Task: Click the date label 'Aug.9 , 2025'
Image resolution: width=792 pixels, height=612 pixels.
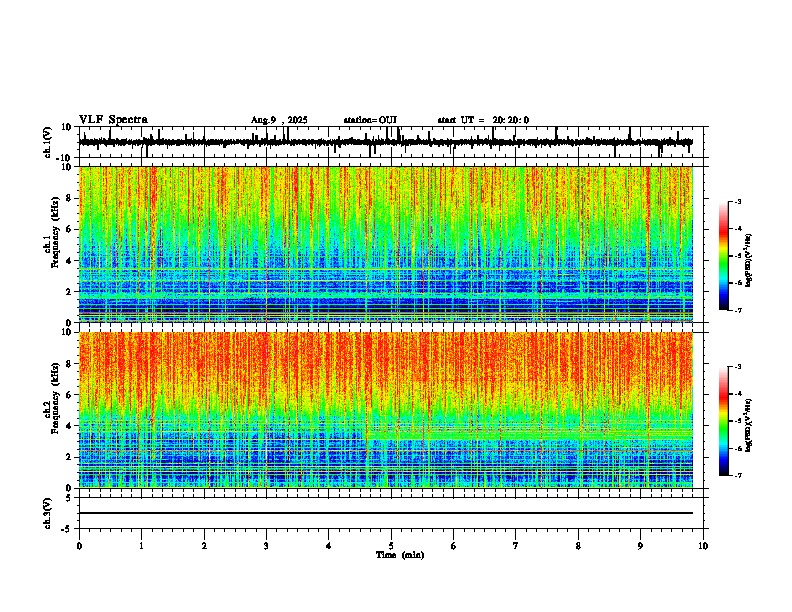Action: (279, 120)
